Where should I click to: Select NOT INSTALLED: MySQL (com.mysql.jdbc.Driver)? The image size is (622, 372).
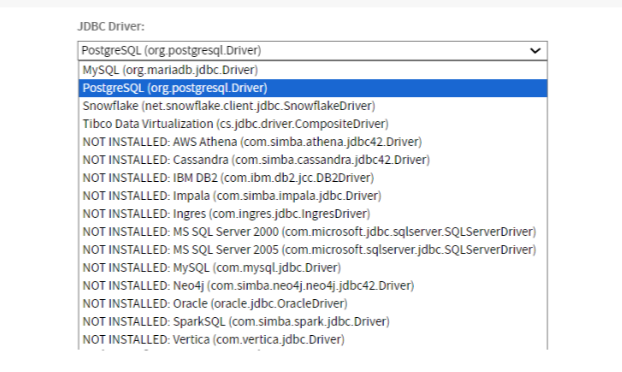313,268
